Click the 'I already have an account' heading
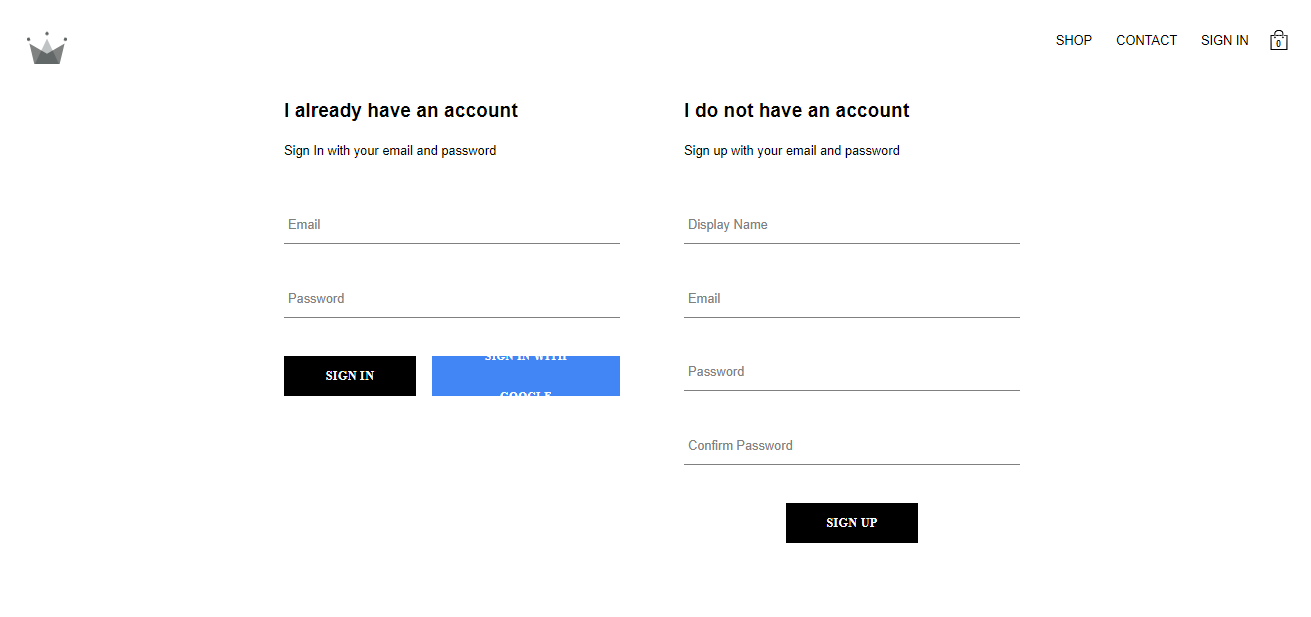 pyautogui.click(x=401, y=111)
